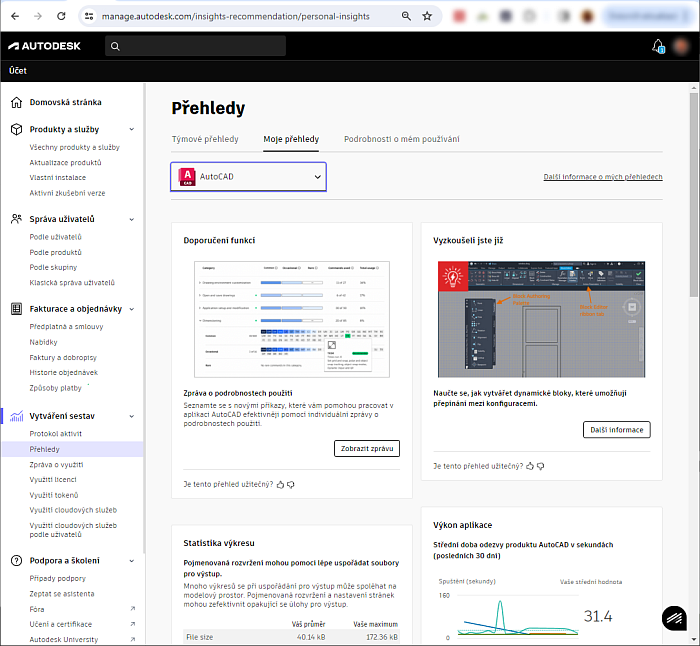Thumbs up the Vyzkoušeli jste již card
Image resolution: width=700 pixels, height=646 pixels.
tap(529, 466)
